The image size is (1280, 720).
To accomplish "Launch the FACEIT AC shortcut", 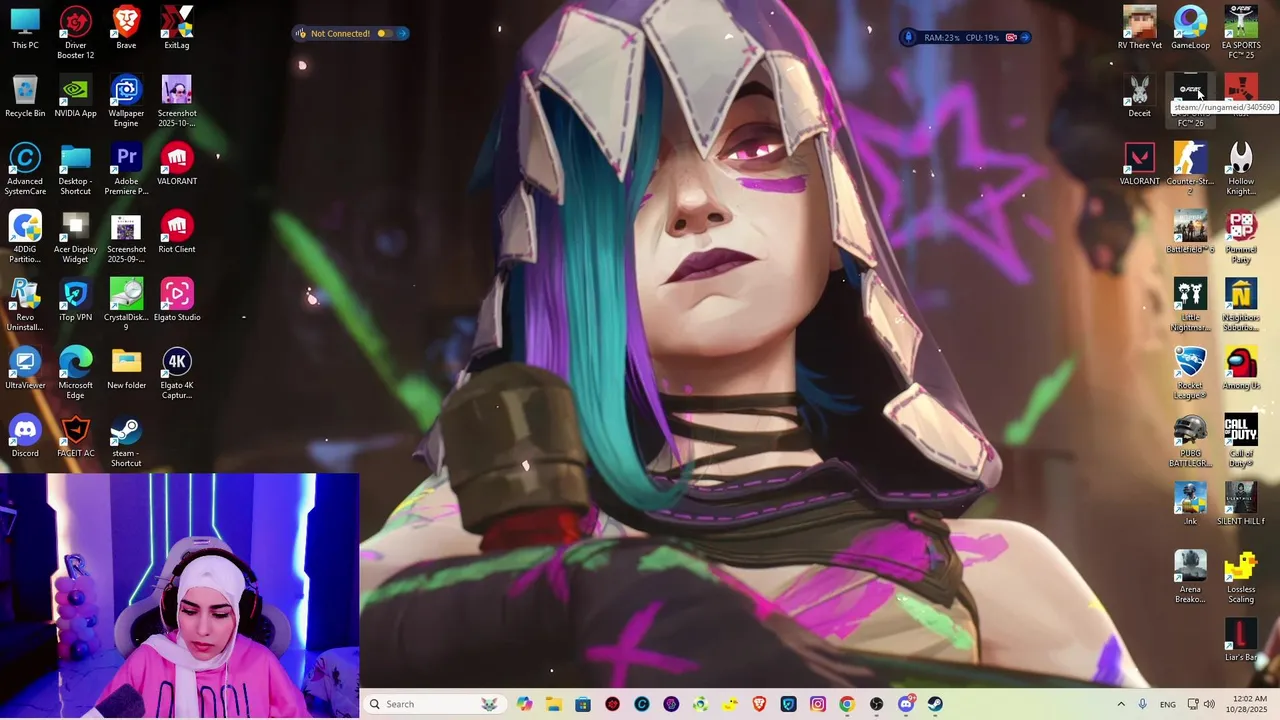I will (75, 436).
